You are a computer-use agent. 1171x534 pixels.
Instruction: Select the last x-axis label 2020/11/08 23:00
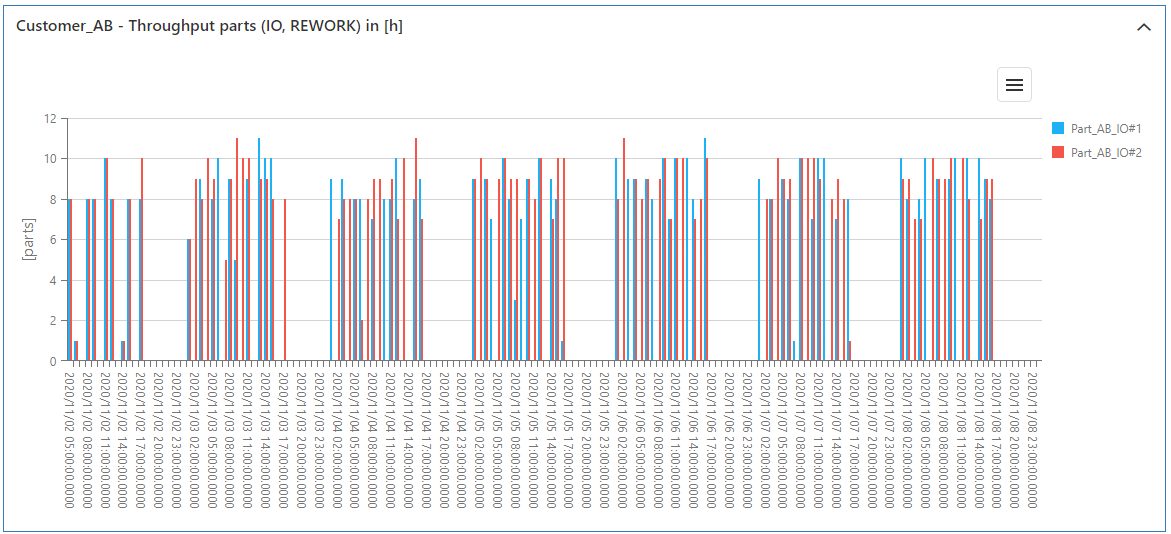click(1032, 440)
